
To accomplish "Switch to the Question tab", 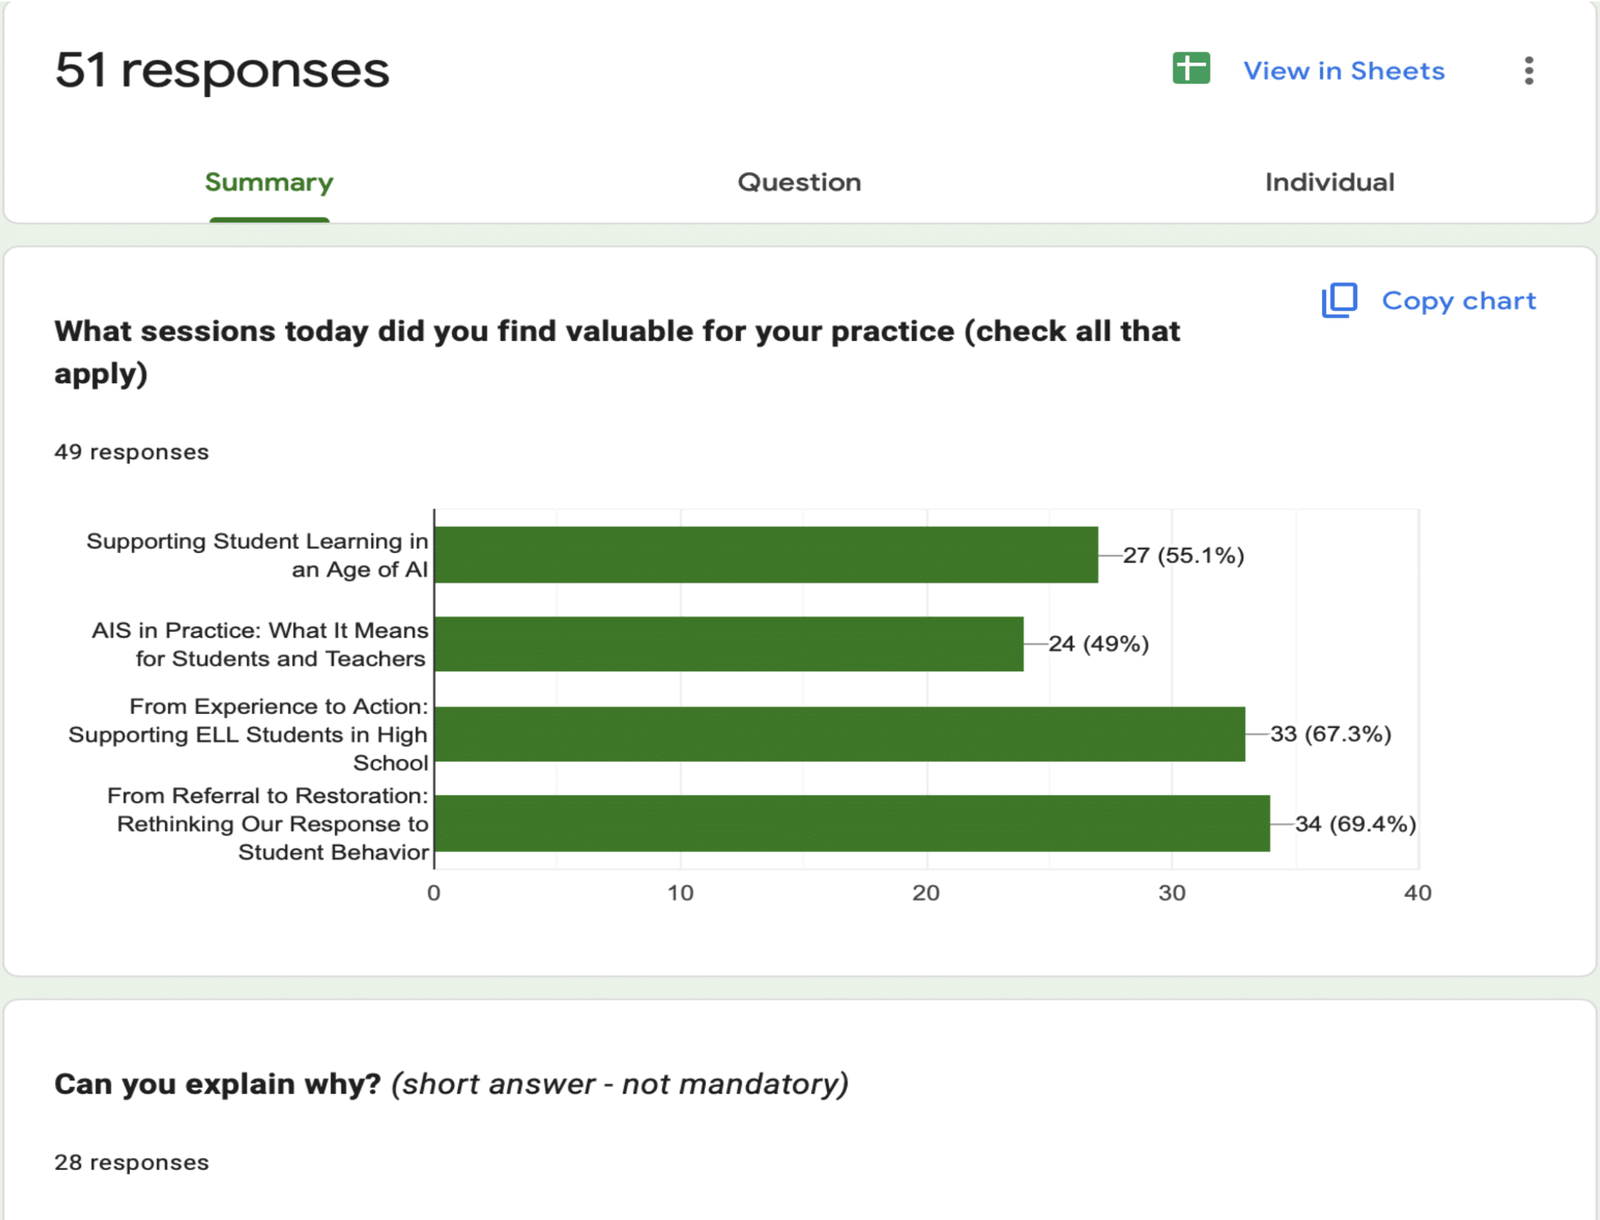I will pyautogui.click(x=799, y=182).
